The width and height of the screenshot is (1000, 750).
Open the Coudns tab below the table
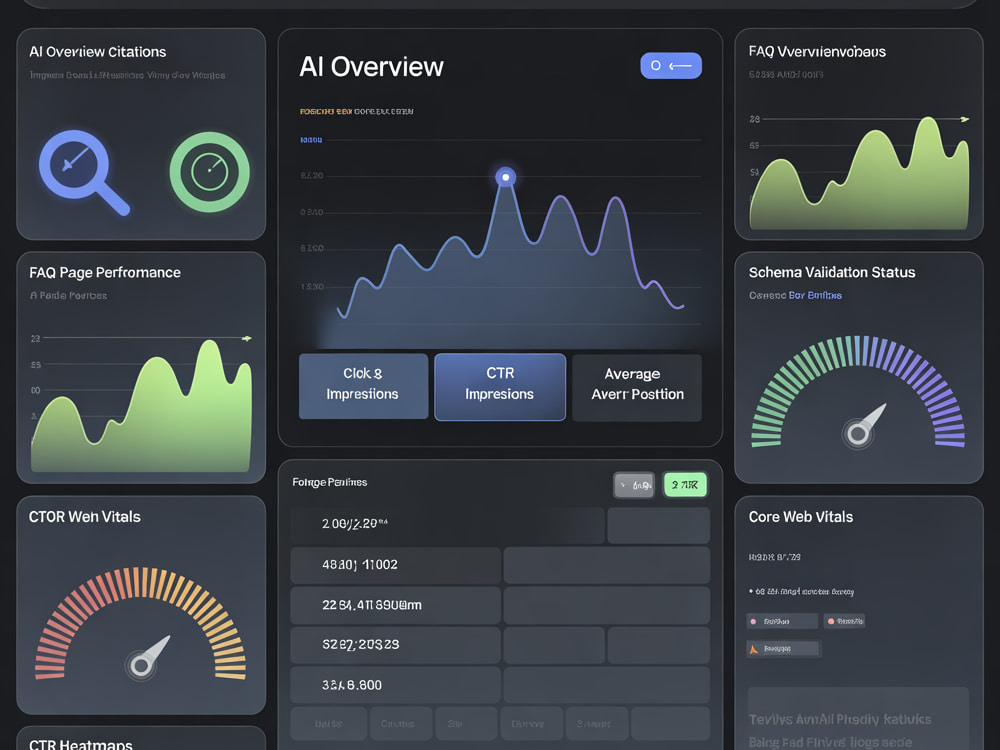click(401, 724)
